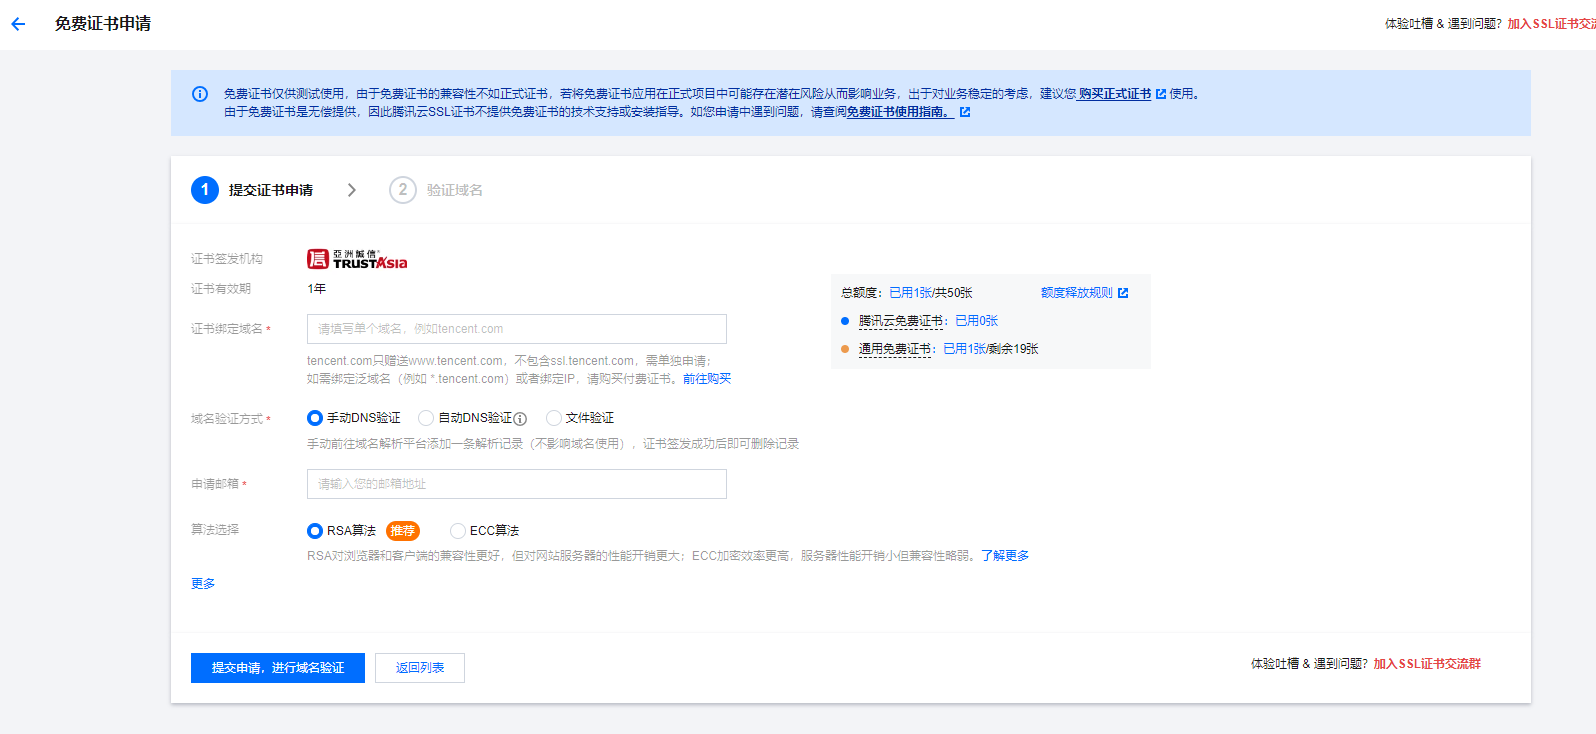The image size is (1596, 734).
Task: Click the 推荐 orange badge
Action: tap(402, 531)
